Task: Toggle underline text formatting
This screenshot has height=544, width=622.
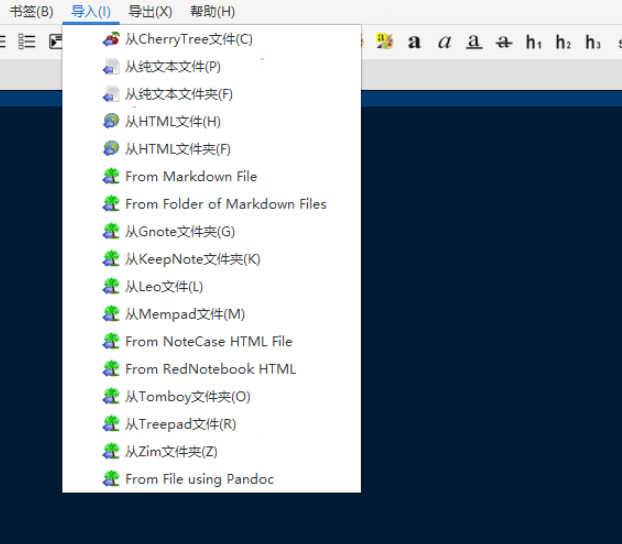Action: (474, 42)
